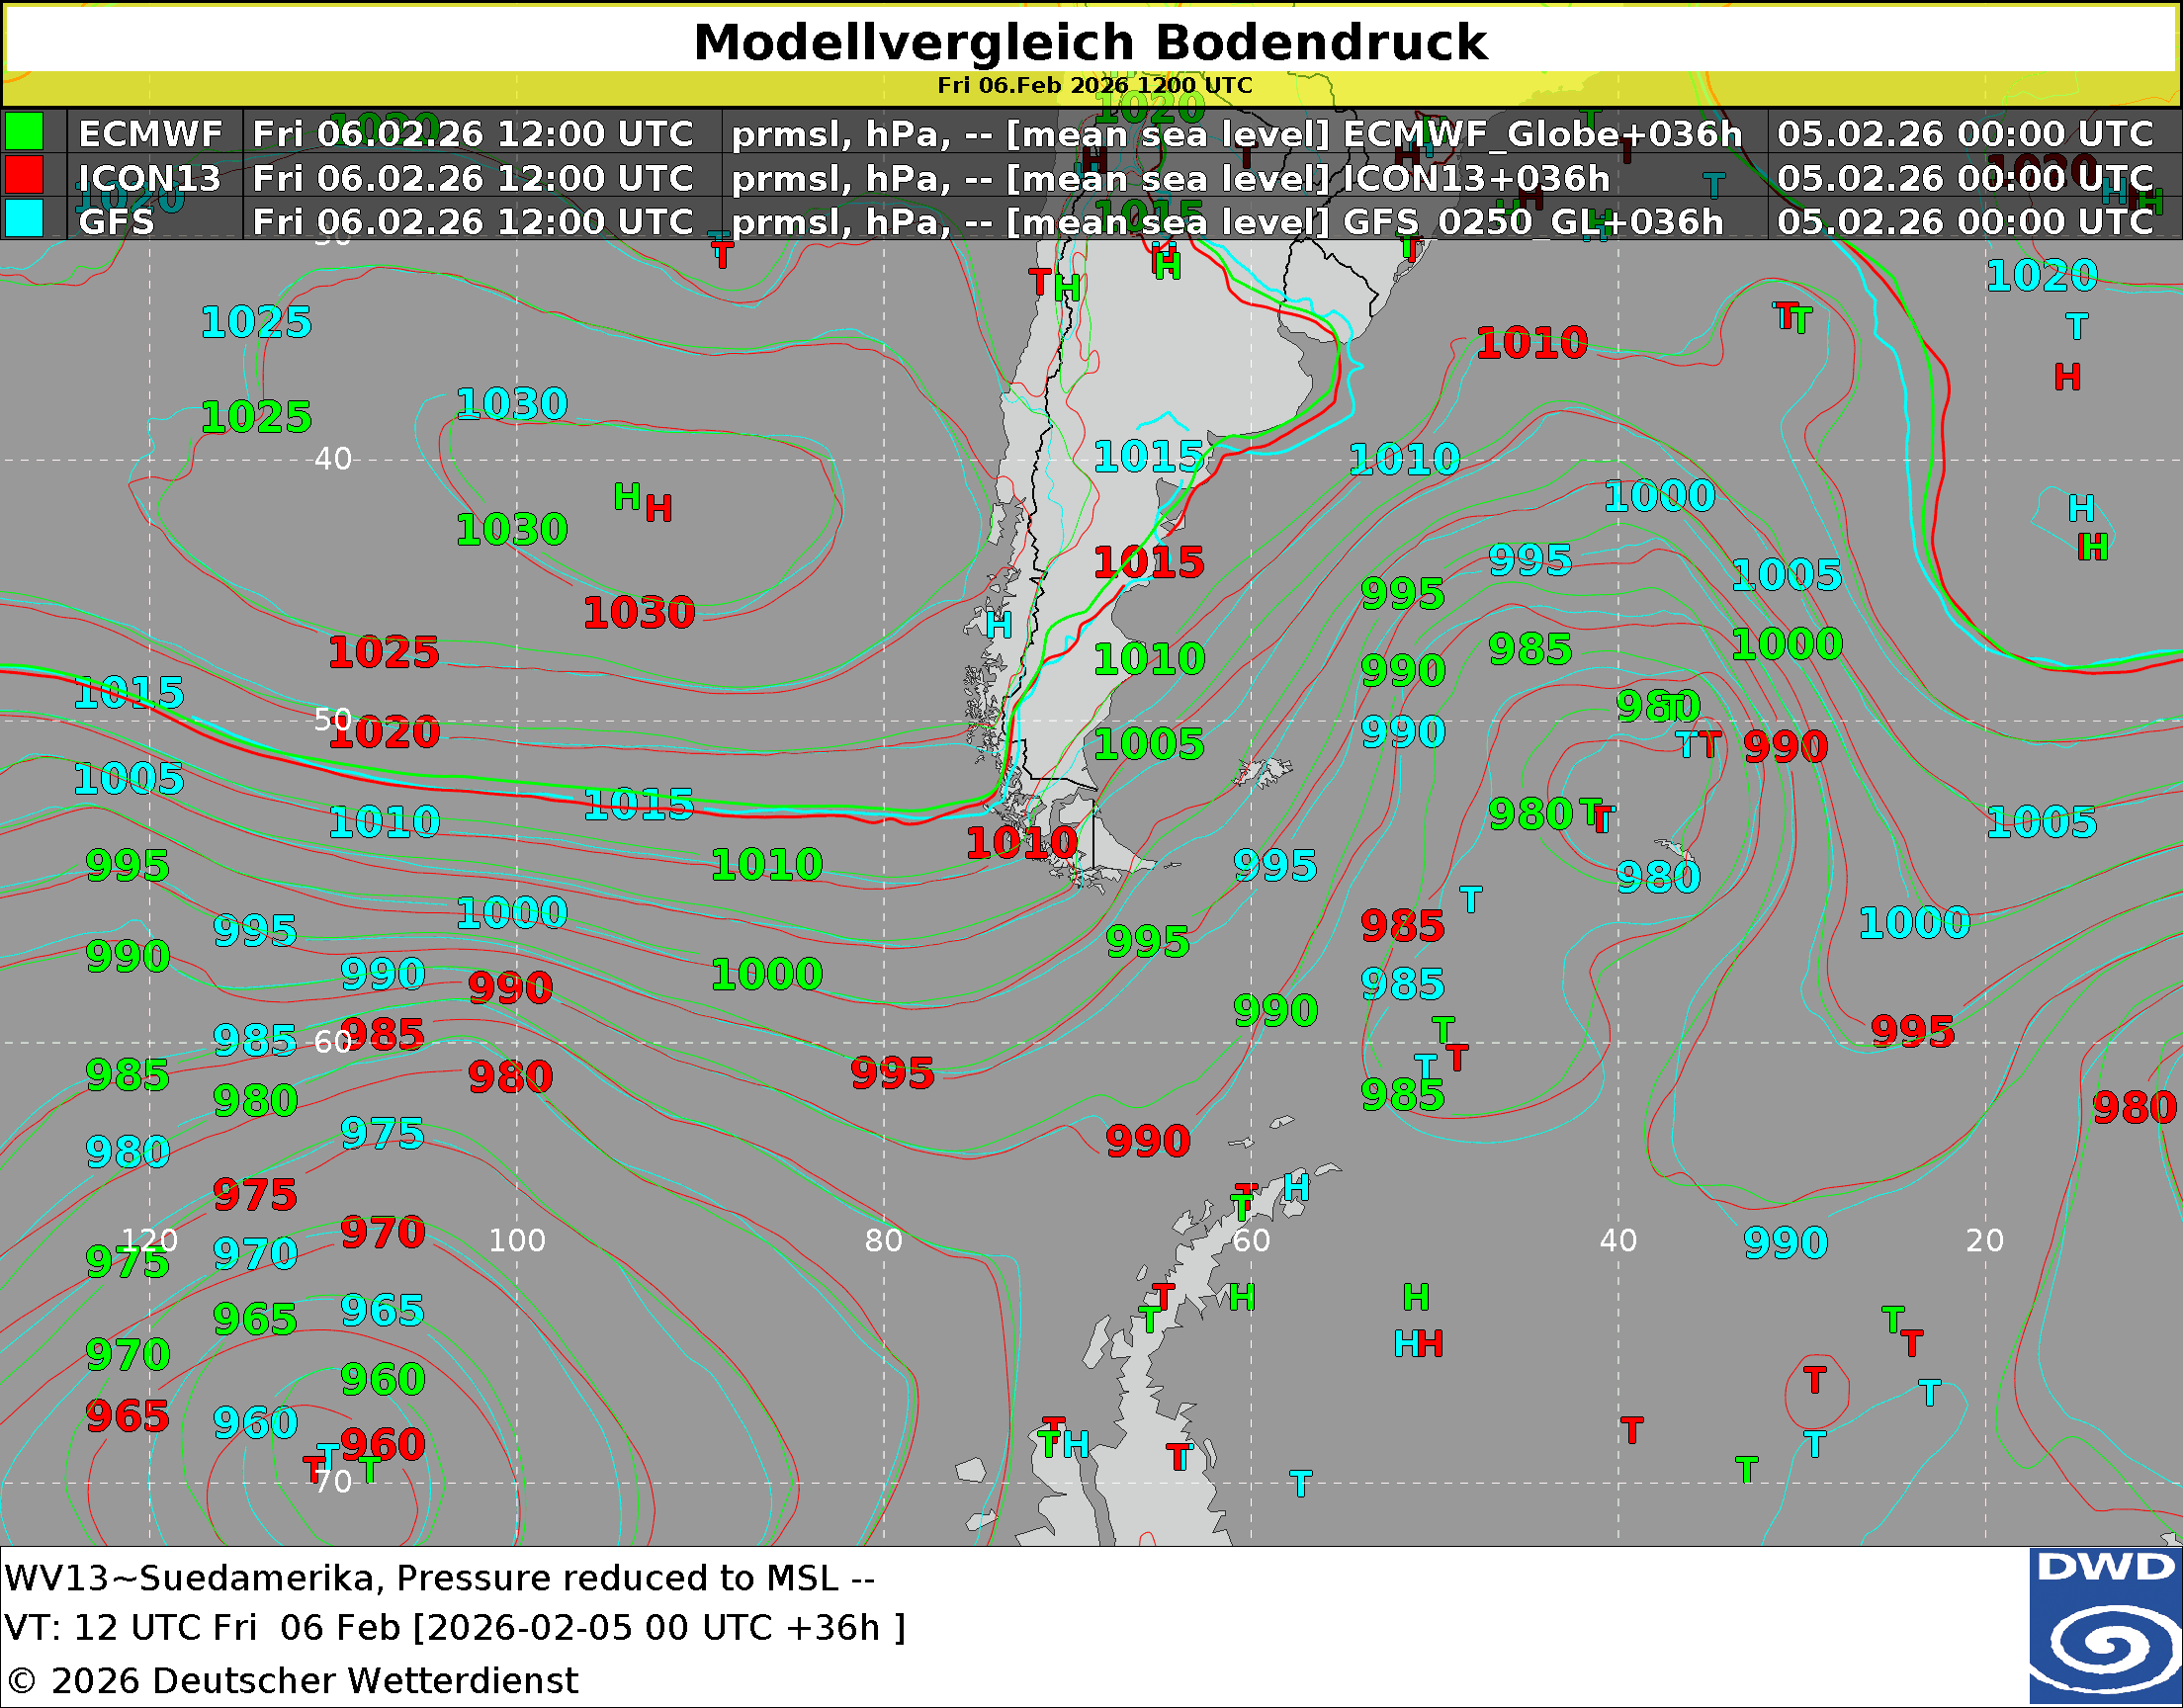Image resolution: width=2183 pixels, height=1708 pixels.
Task: Click the cyan H marker off the Chile coast
Action: click(998, 625)
